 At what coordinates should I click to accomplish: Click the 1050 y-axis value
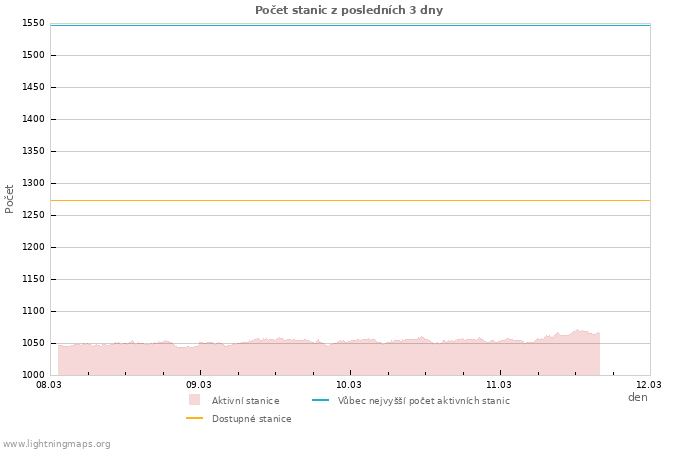[33, 343]
